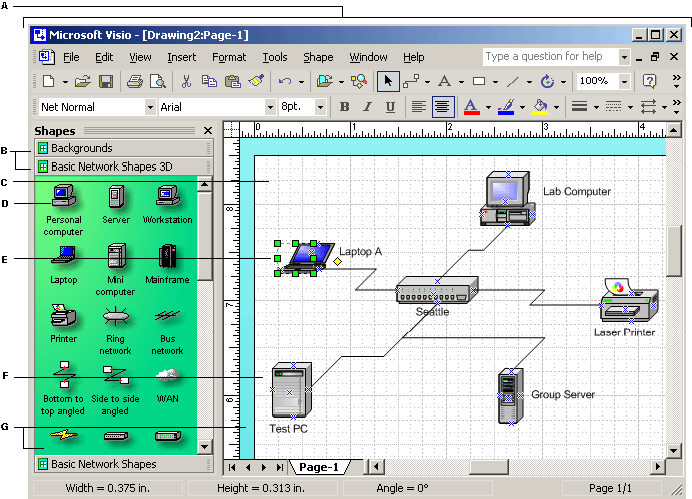Cut selection with the scissors icon
692x499 pixels.
[186, 81]
